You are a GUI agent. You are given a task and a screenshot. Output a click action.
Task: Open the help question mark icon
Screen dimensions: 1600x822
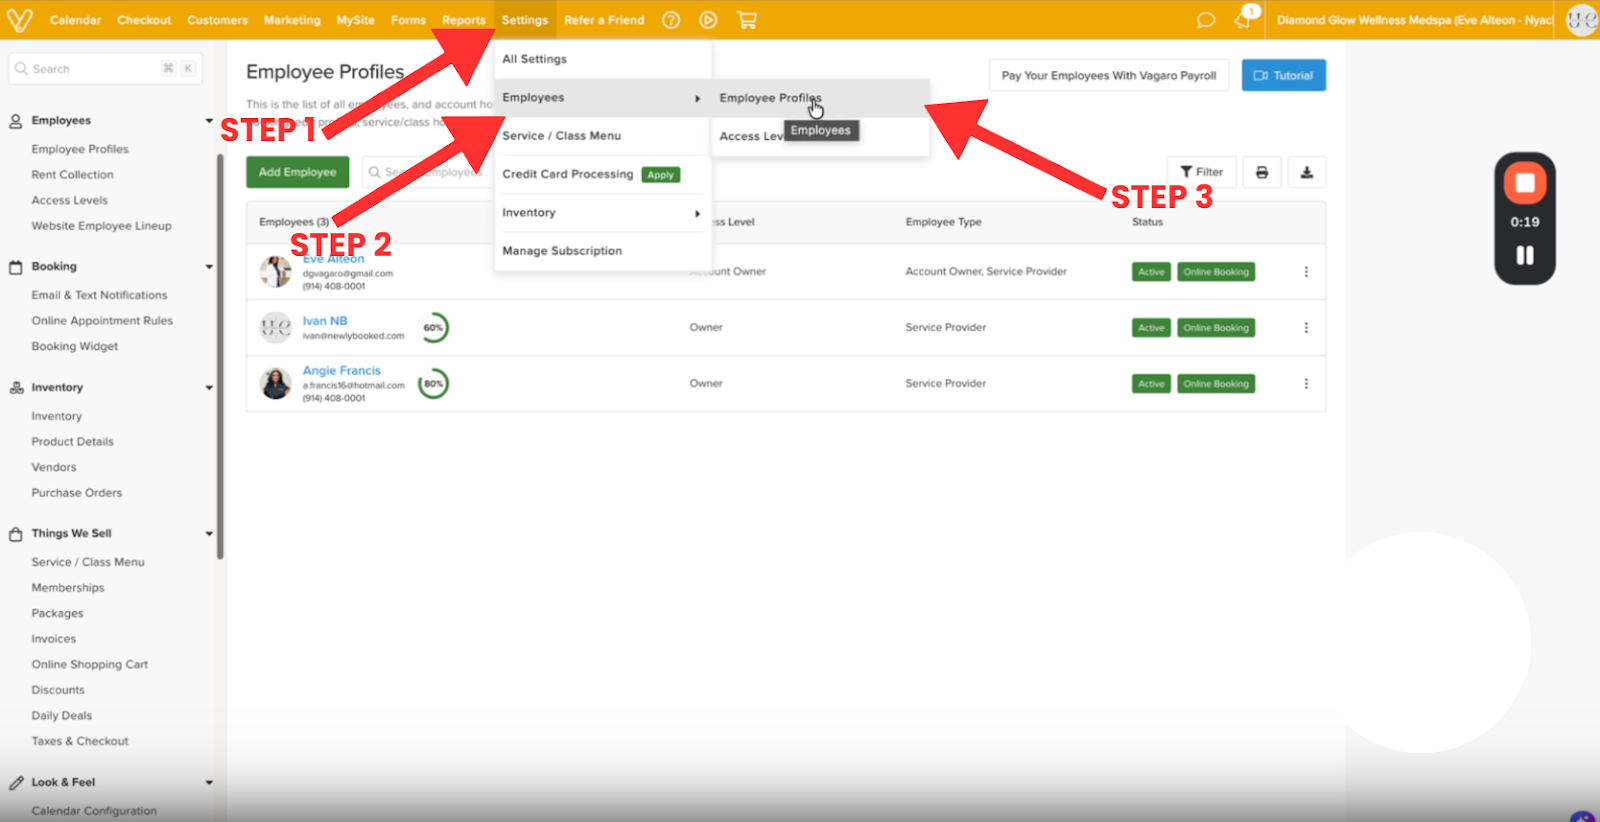click(x=671, y=20)
